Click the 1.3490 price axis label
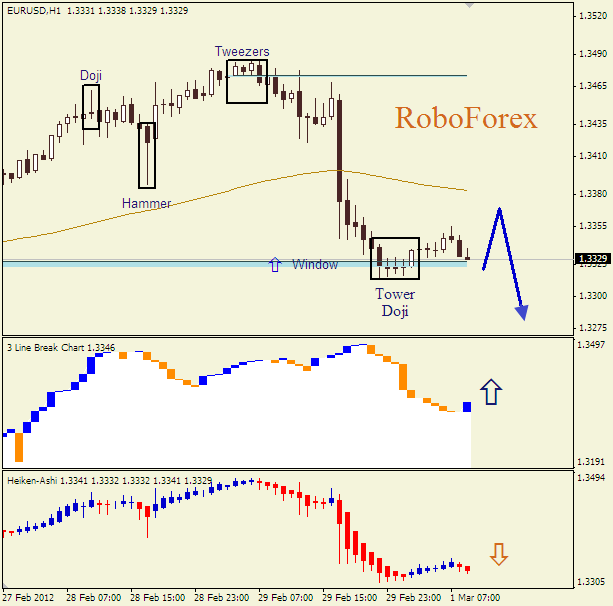Viewport: 613px width, 606px height. [x=591, y=52]
